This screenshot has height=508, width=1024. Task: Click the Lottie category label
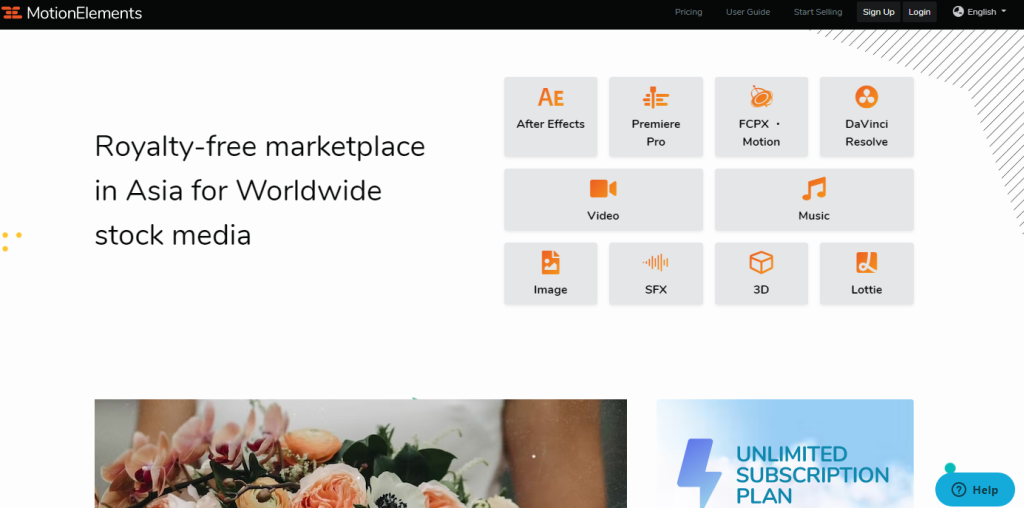(x=866, y=290)
